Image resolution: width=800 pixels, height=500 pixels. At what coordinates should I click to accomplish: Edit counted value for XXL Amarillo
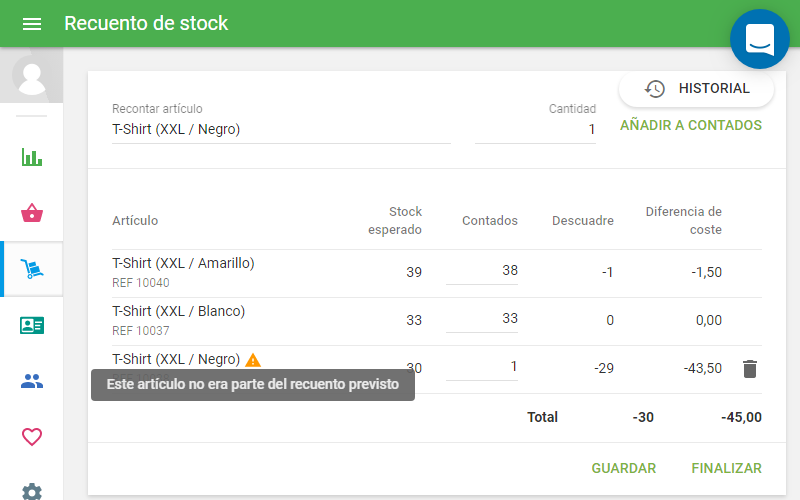coord(482,271)
